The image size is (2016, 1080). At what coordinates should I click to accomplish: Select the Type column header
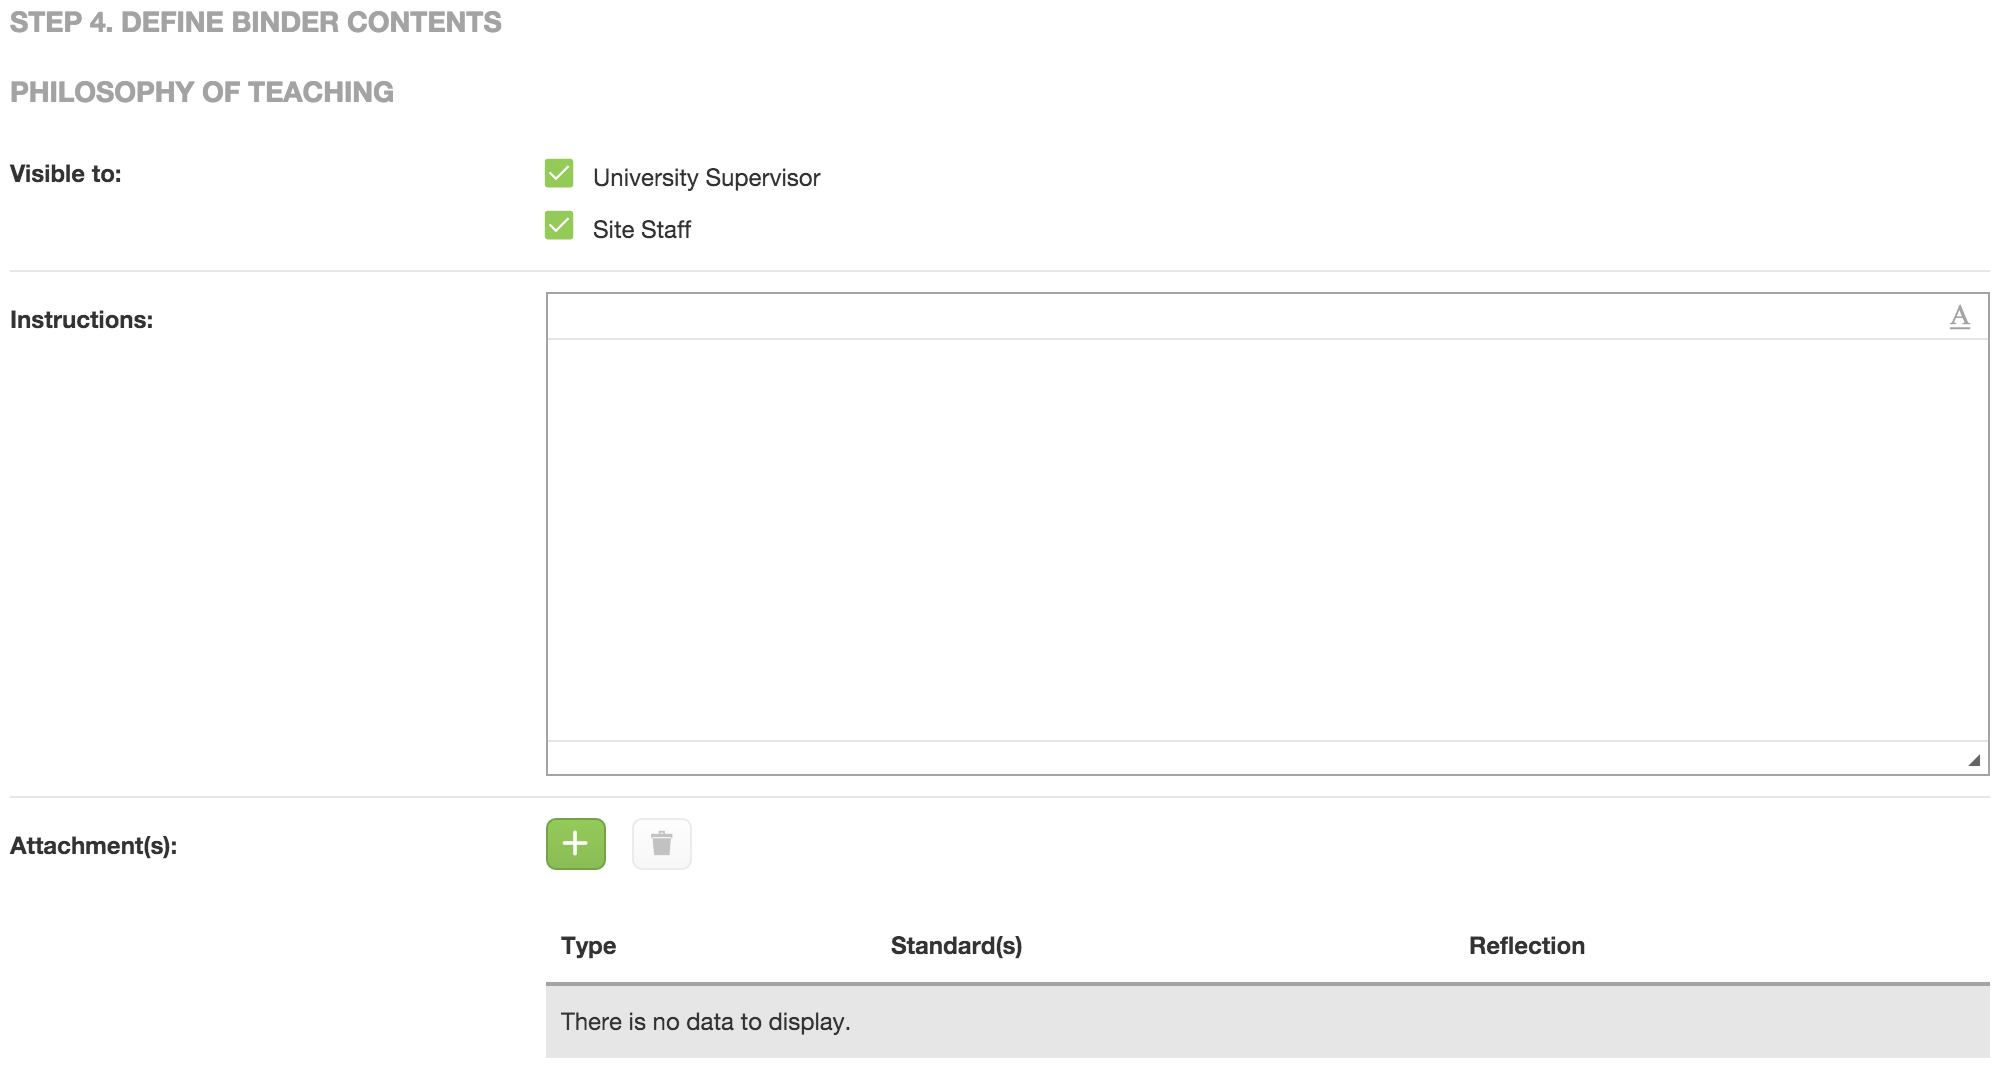click(588, 946)
